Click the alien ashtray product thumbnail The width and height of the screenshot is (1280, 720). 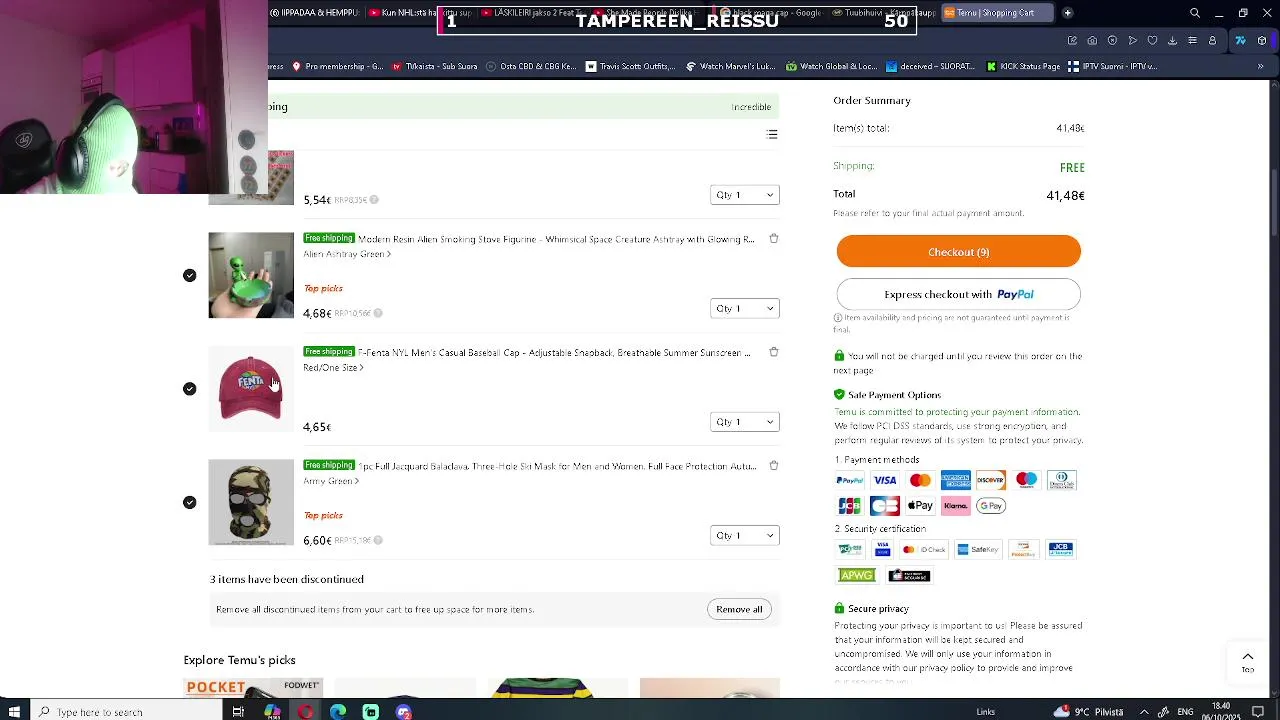[x=251, y=275]
